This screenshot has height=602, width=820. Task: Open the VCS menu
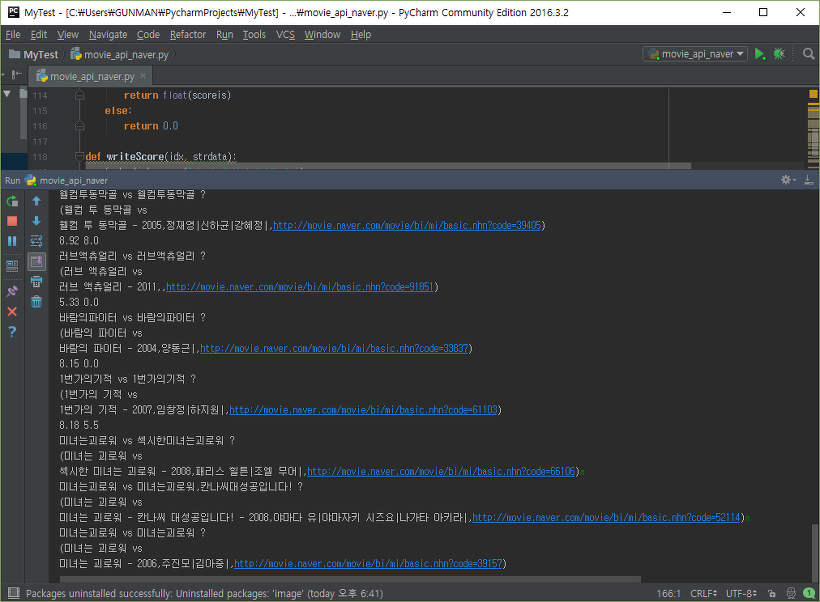[x=287, y=34]
